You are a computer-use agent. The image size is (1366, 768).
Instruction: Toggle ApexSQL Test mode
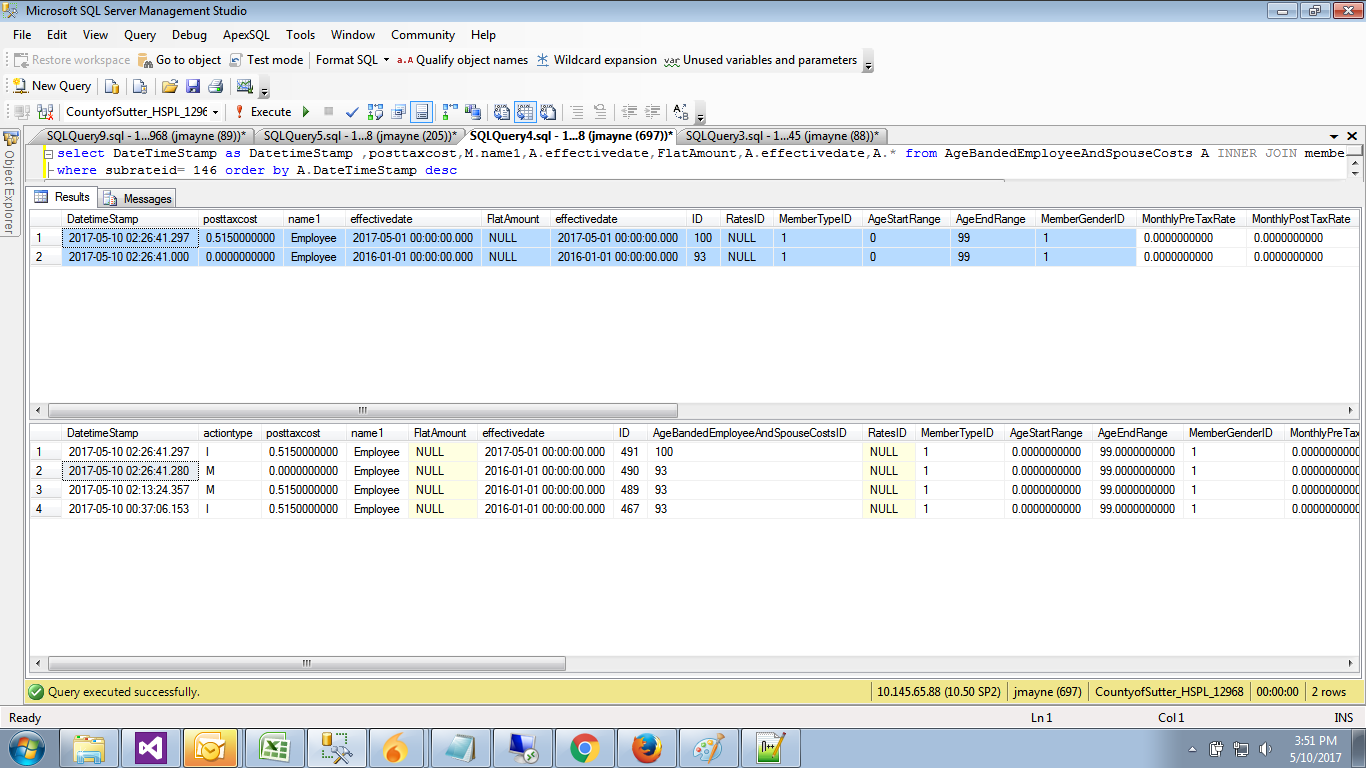tap(266, 60)
